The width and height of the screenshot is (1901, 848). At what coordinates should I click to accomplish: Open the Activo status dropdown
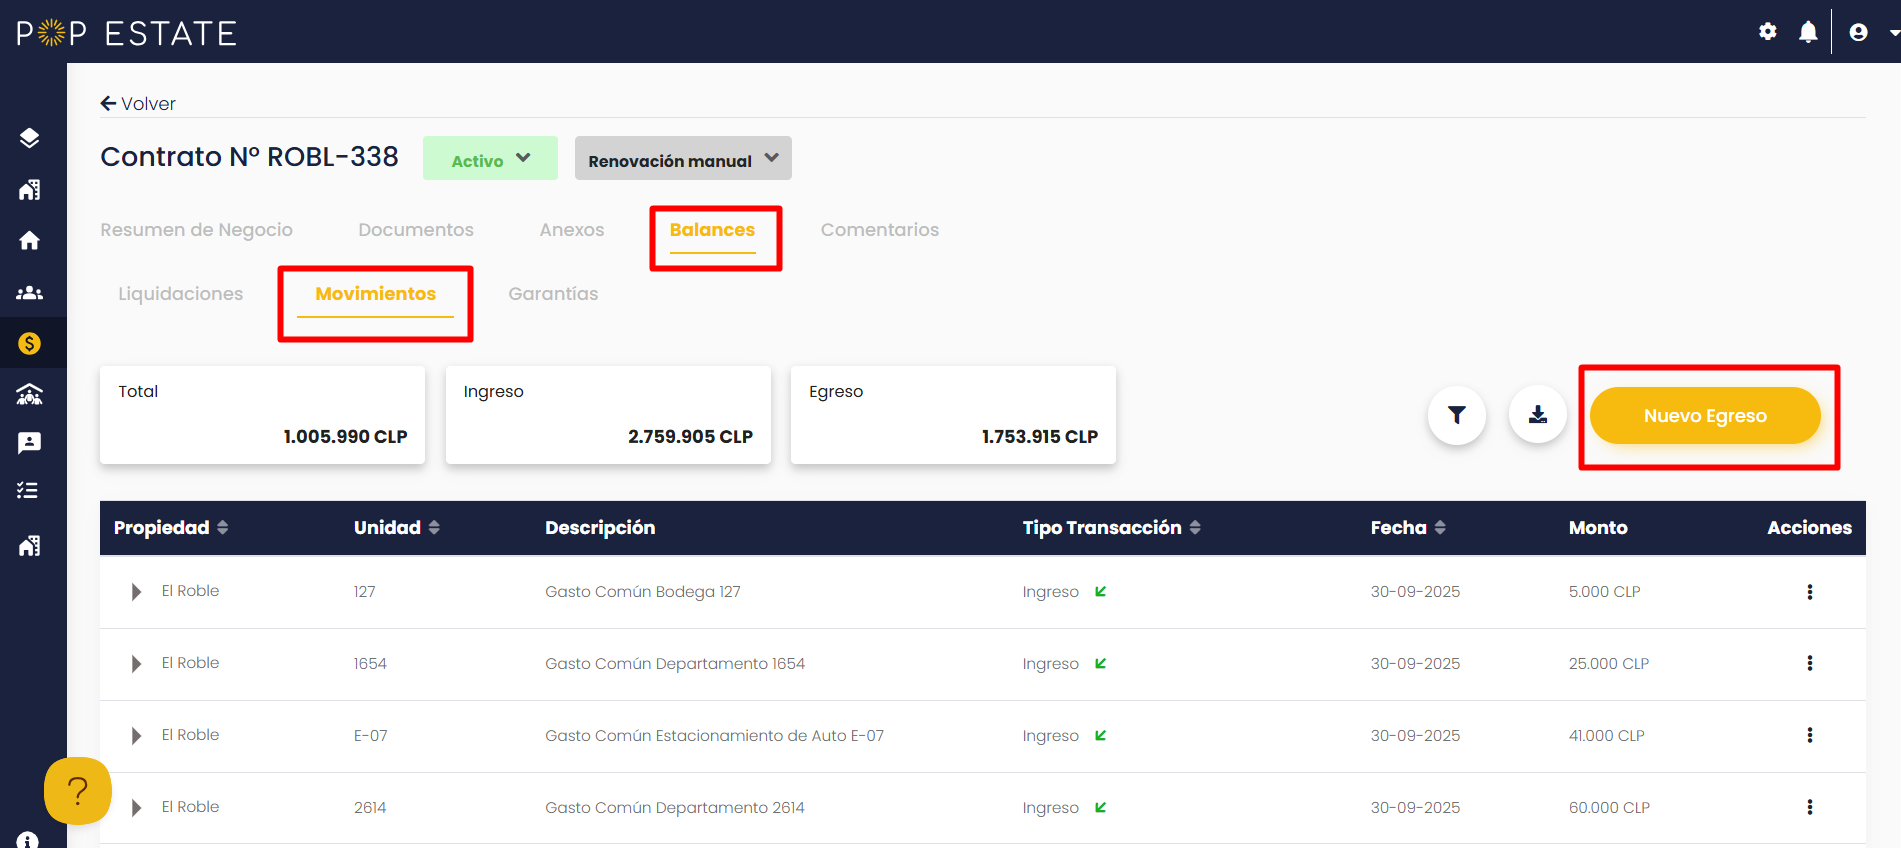coord(490,158)
